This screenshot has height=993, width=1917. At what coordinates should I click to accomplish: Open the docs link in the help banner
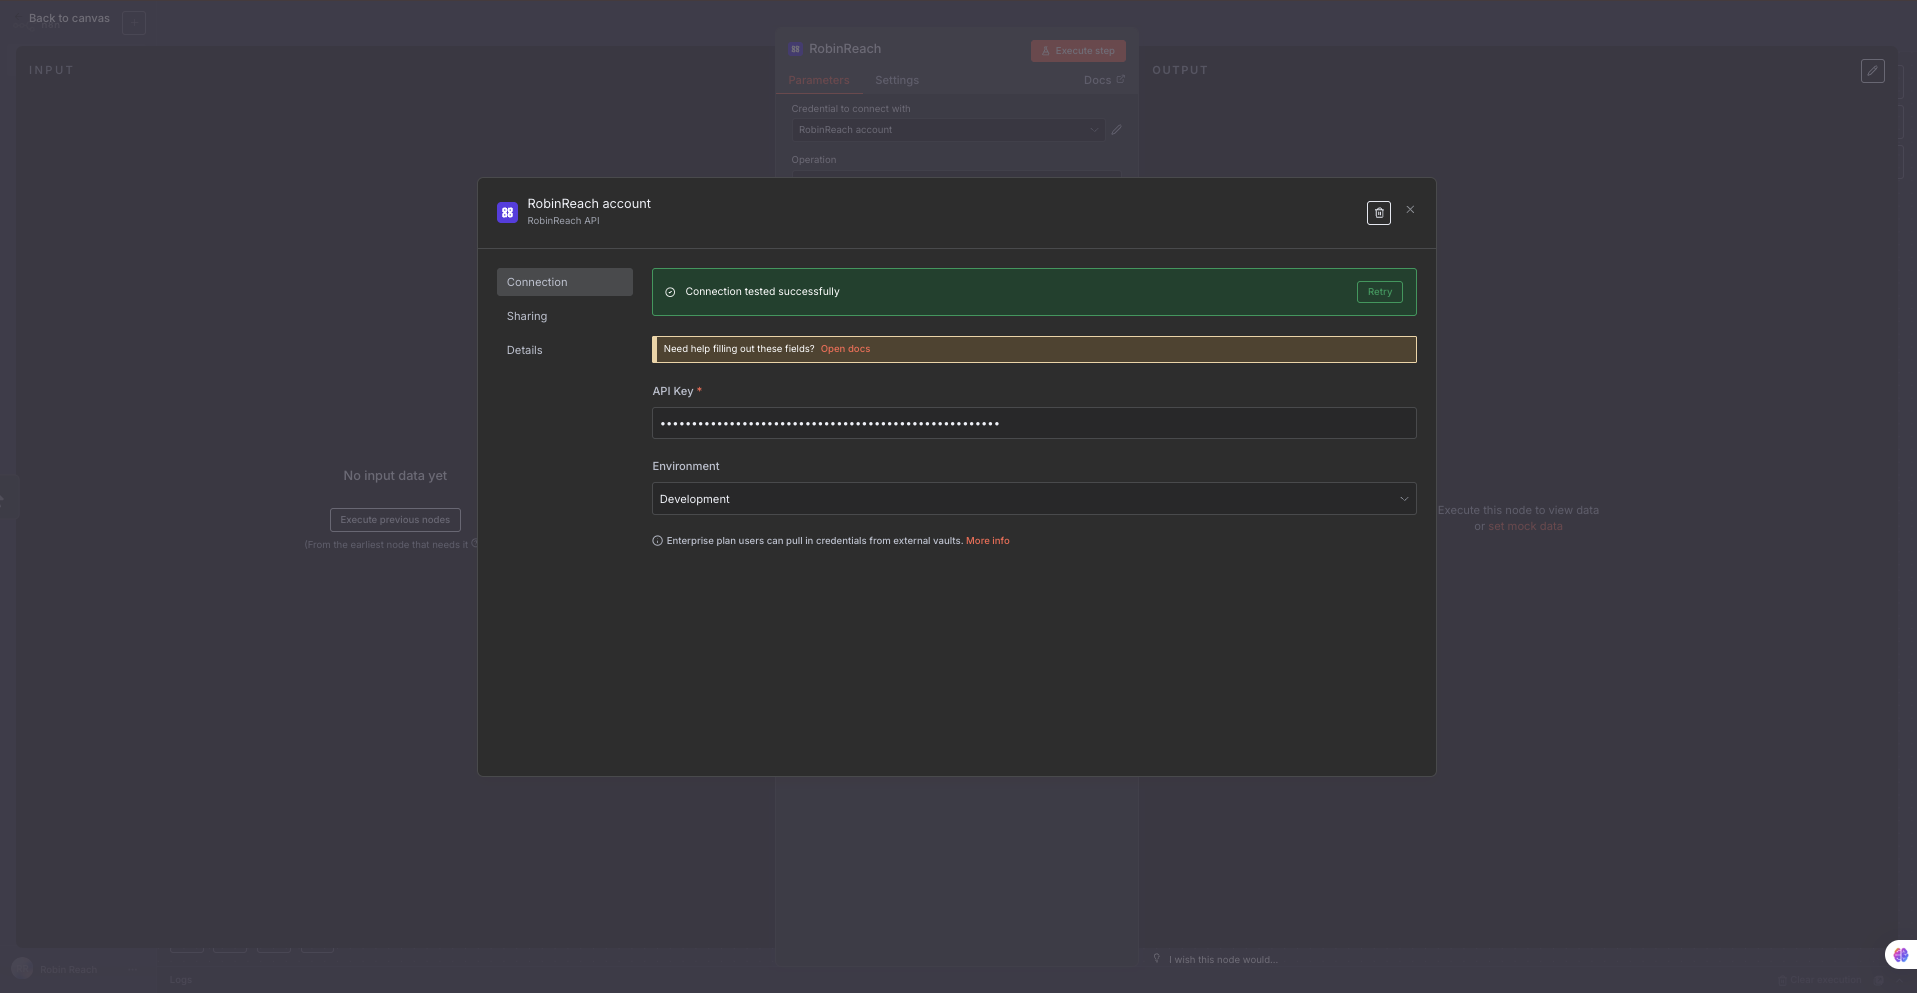tap(845, 349)
